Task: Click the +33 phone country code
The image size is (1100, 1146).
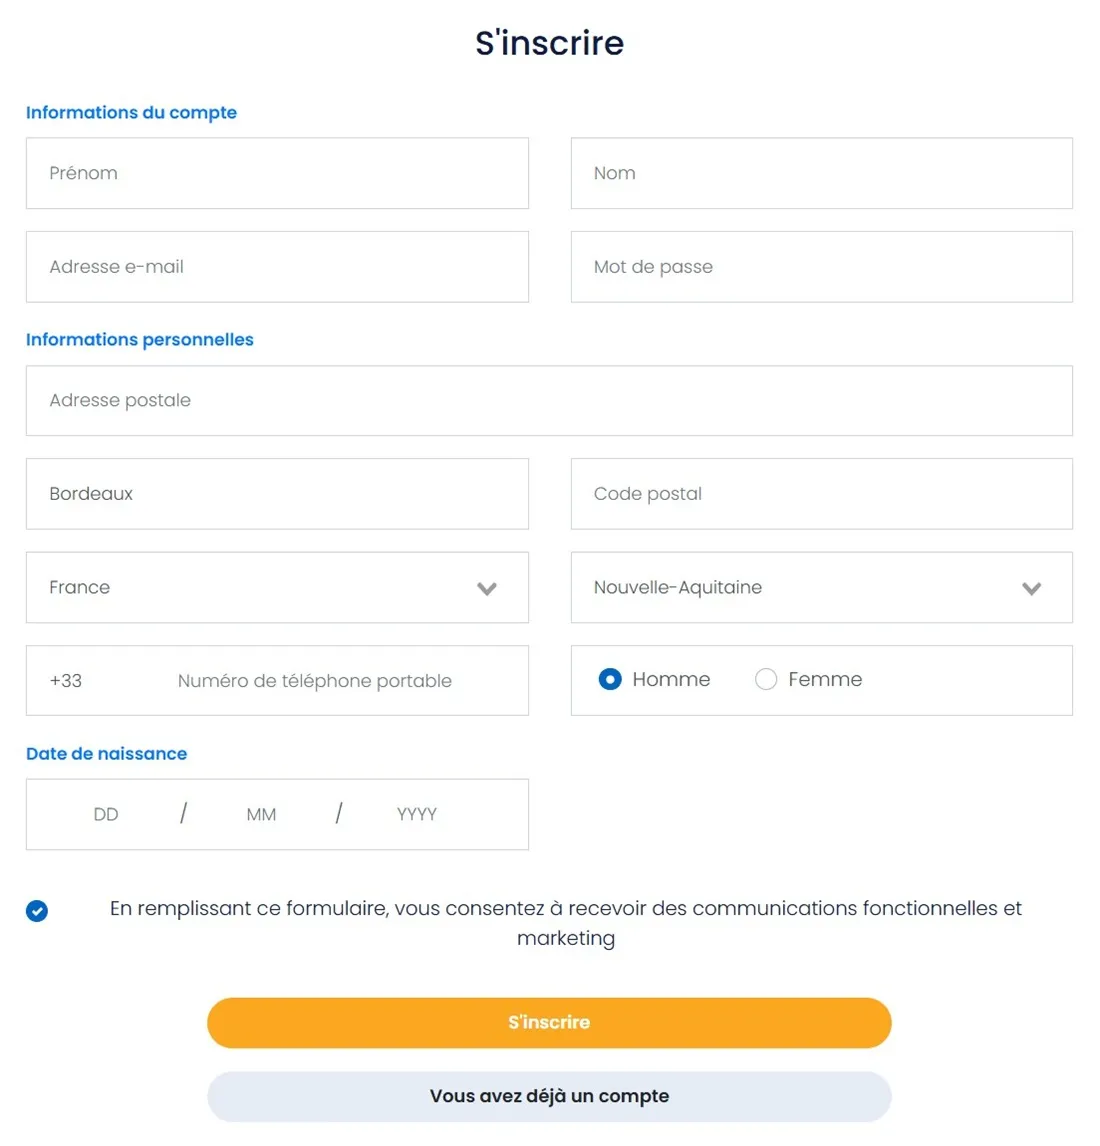Action: (x=66, y=681)
